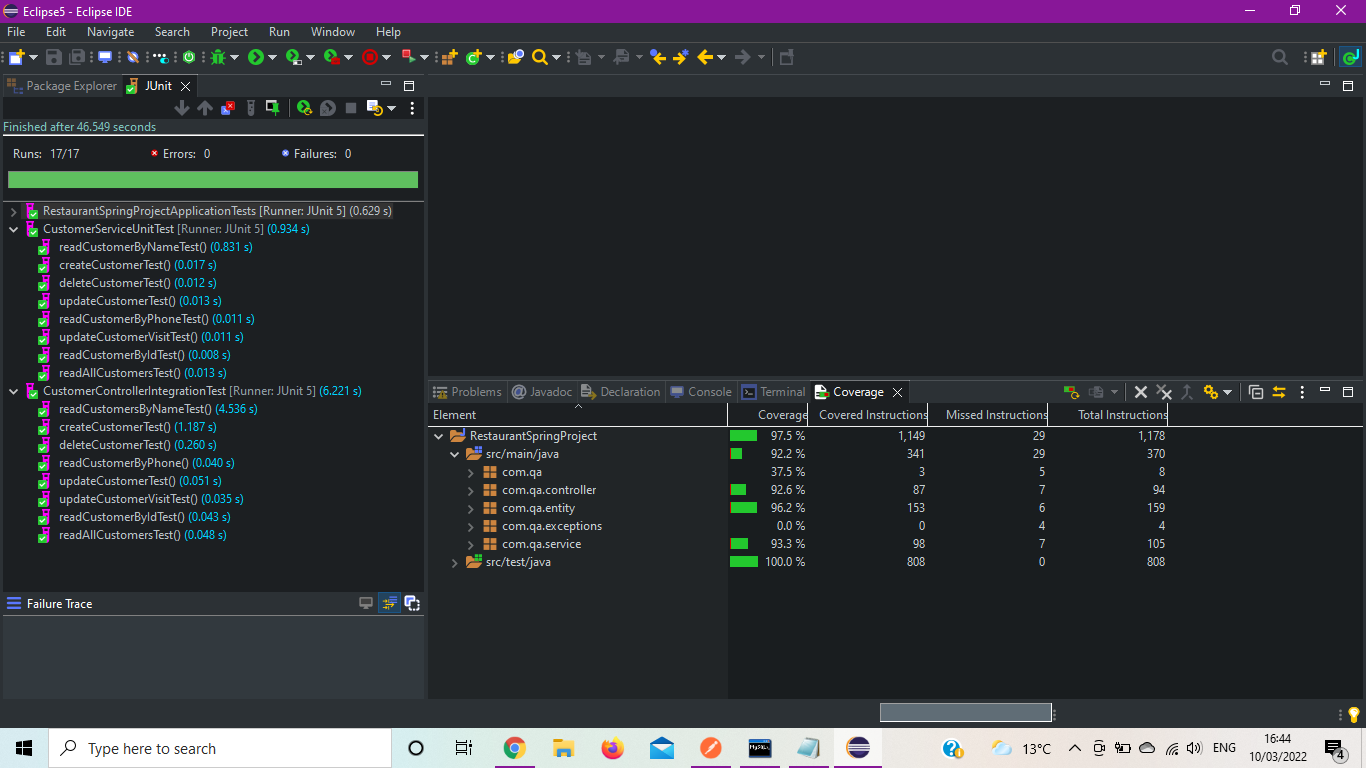Click Remove All Sessions double-X icon
The height and width of the screenshot is (768, 1366).
click(x=1163, y=392)
